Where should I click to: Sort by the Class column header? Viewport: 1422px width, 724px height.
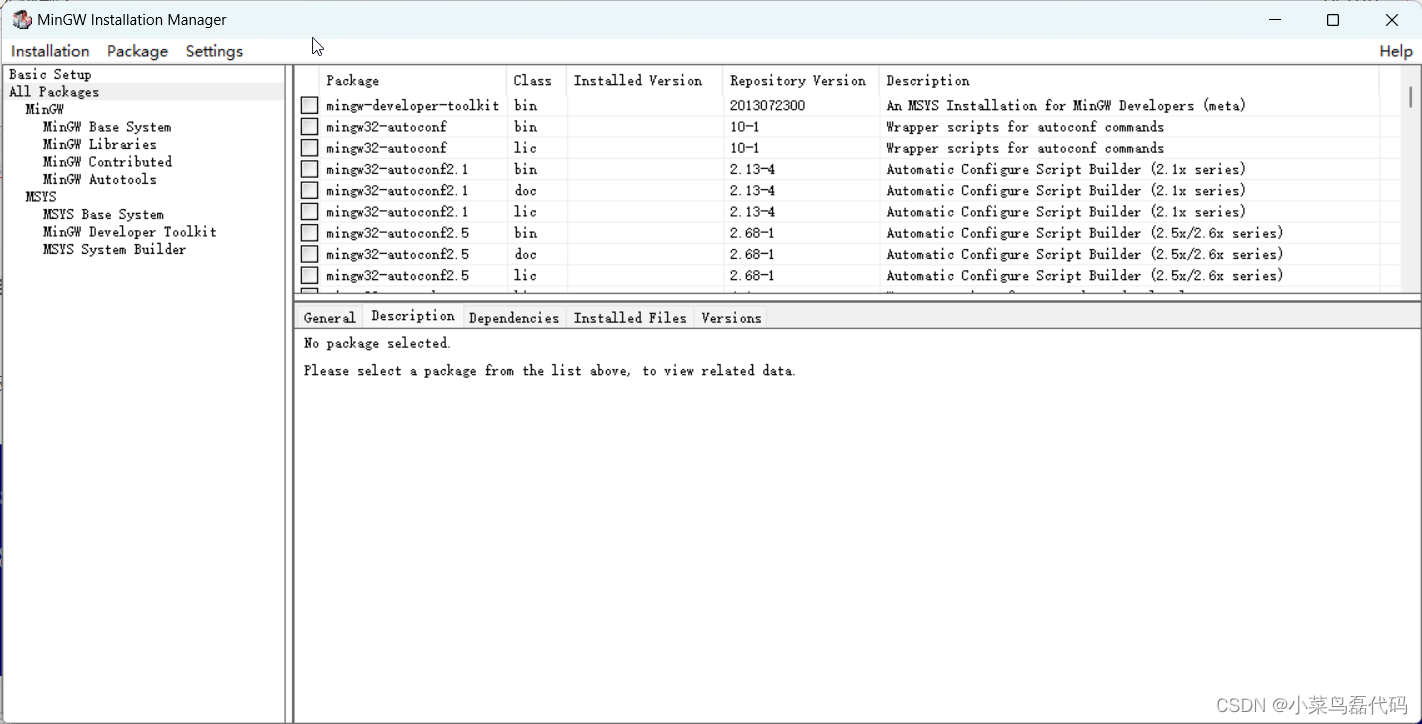pos(536,80)
